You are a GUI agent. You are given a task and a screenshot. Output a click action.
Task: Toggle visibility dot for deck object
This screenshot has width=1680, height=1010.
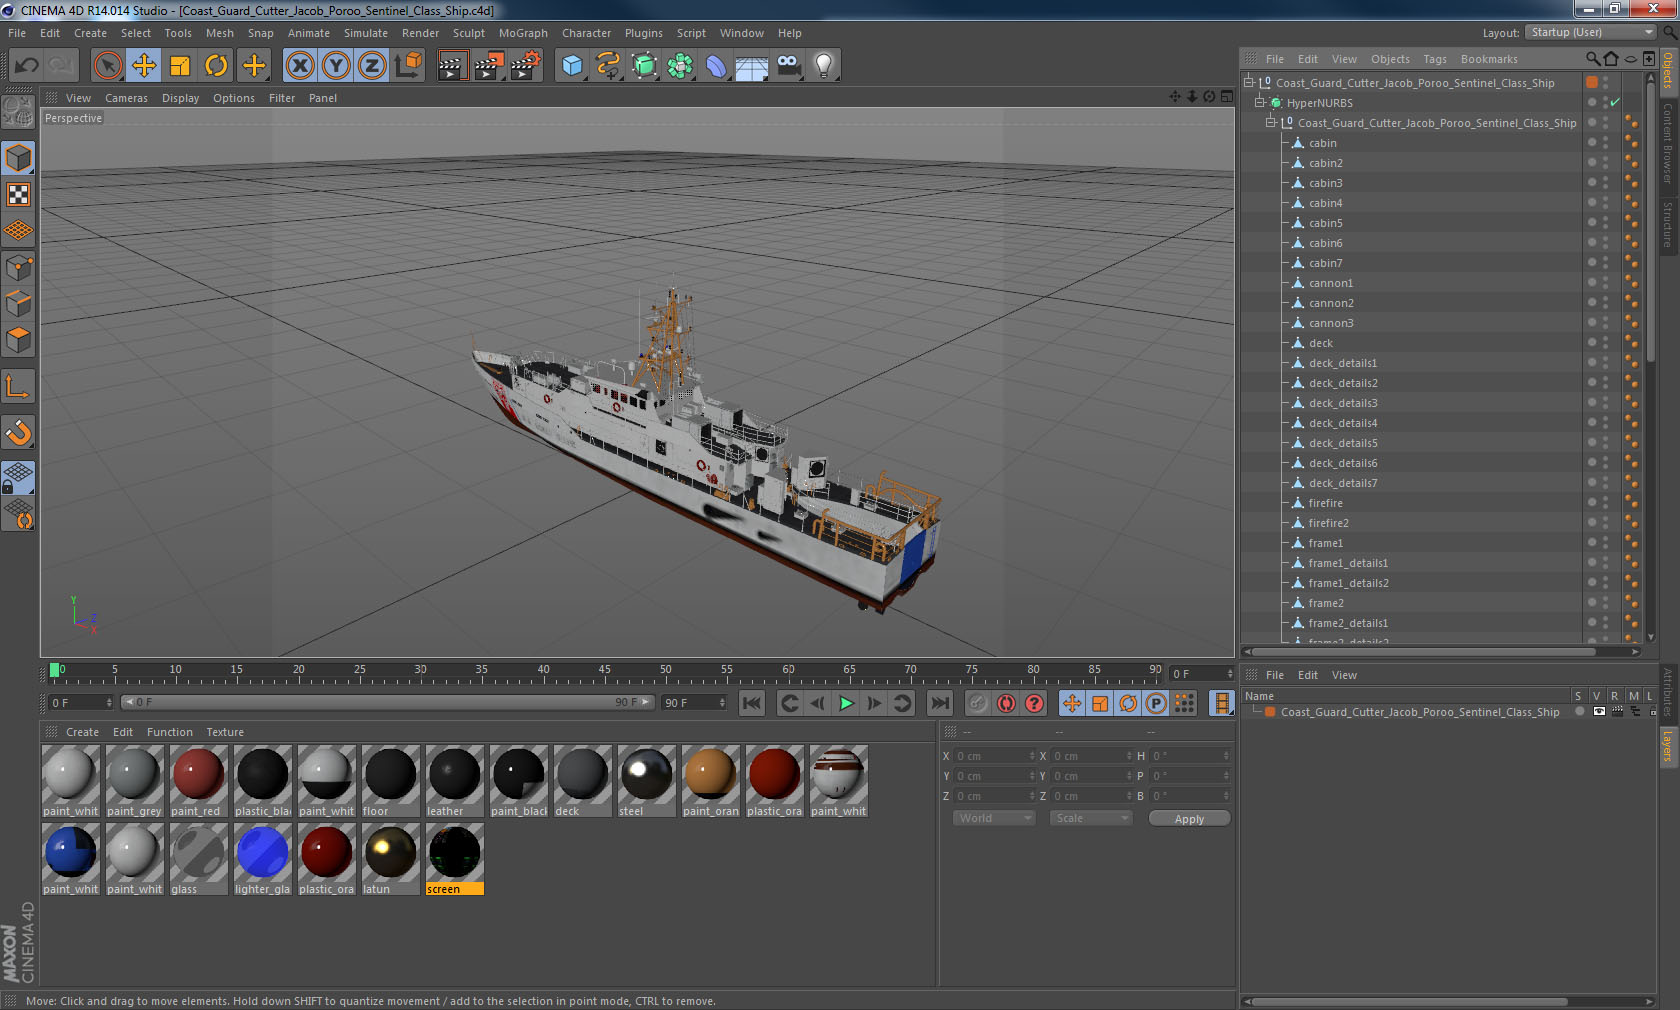(x=1592, y=343)
